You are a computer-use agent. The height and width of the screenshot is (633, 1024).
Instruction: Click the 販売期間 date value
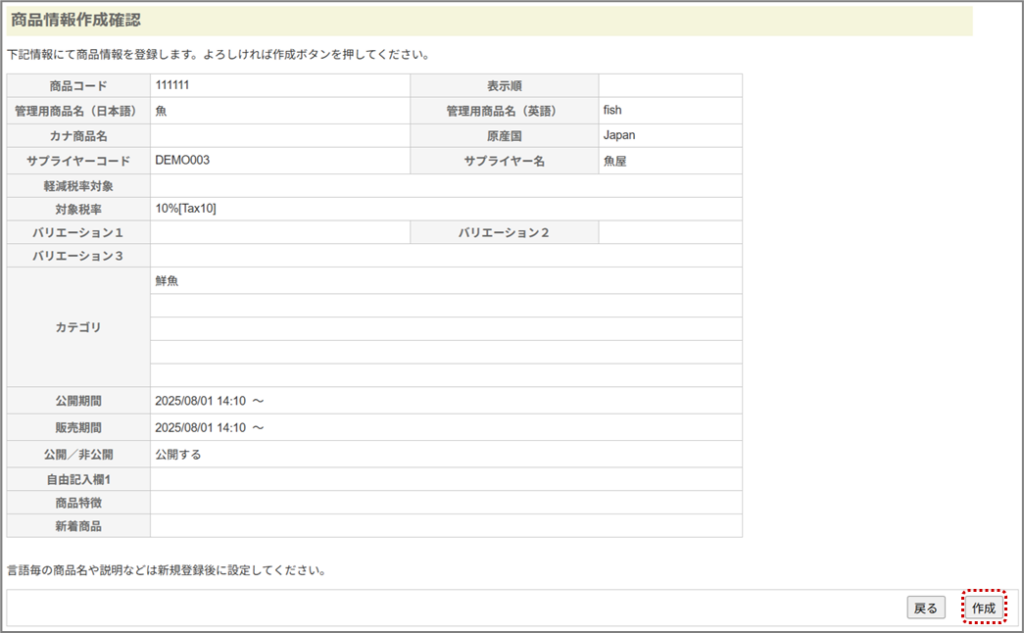click(209, 428)
